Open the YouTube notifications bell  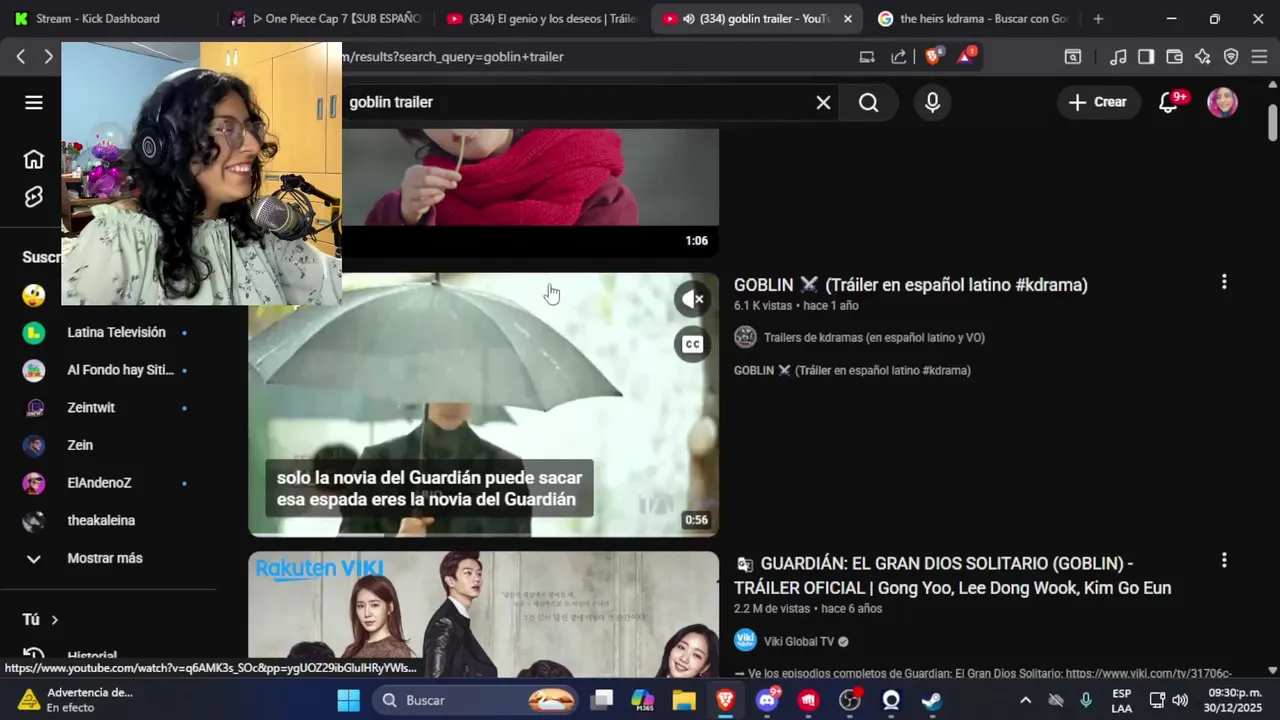click(1168, 102)
